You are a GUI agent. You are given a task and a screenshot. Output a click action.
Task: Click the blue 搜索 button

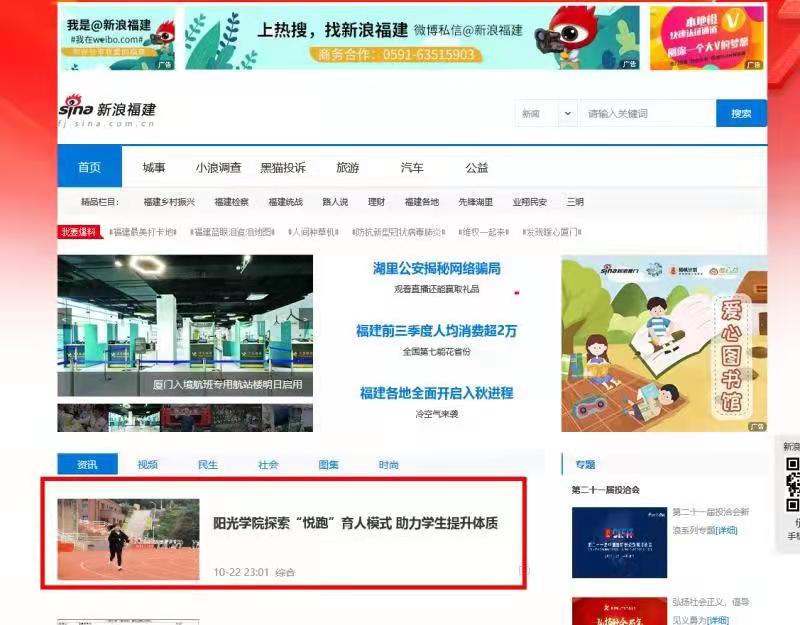741,113
